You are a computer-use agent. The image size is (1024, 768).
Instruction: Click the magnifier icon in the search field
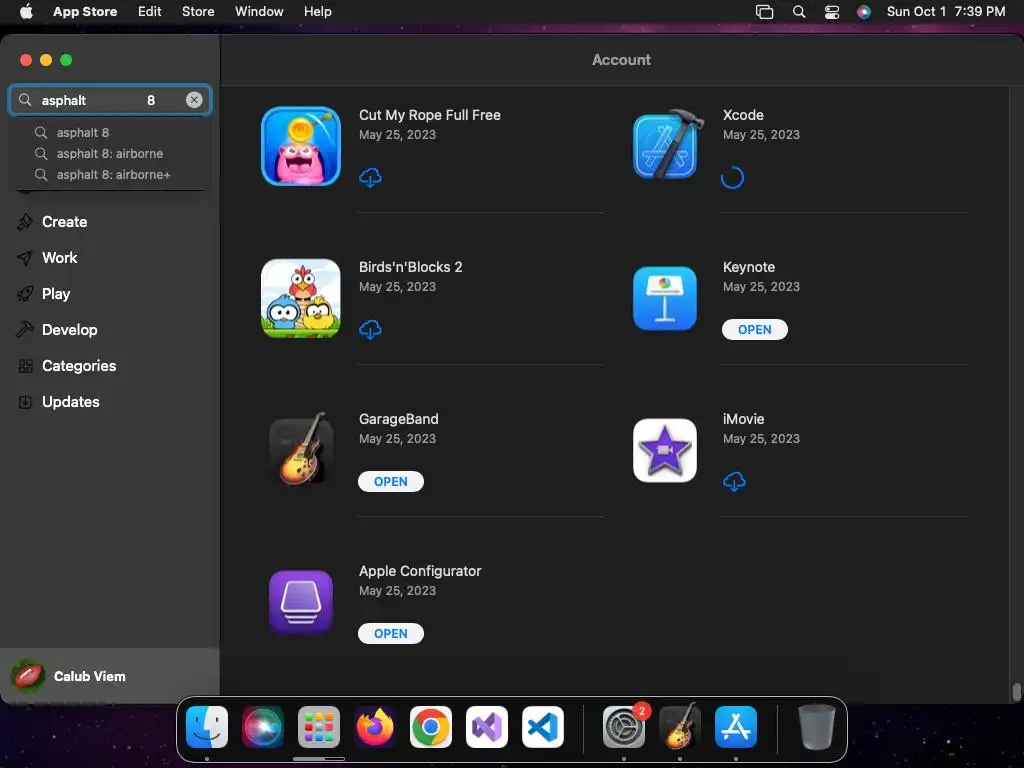click(25, 100)
